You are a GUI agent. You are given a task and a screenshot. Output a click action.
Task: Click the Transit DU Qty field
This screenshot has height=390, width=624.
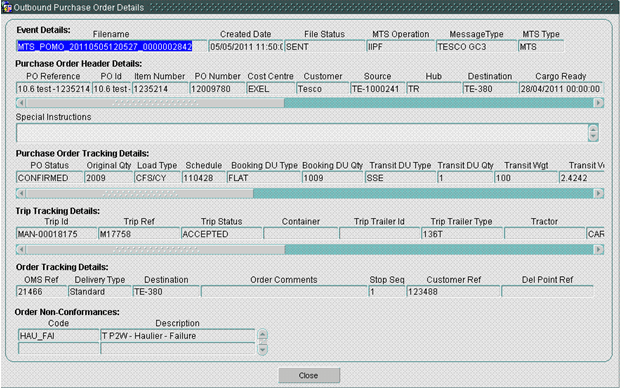[x=465, y=178]
